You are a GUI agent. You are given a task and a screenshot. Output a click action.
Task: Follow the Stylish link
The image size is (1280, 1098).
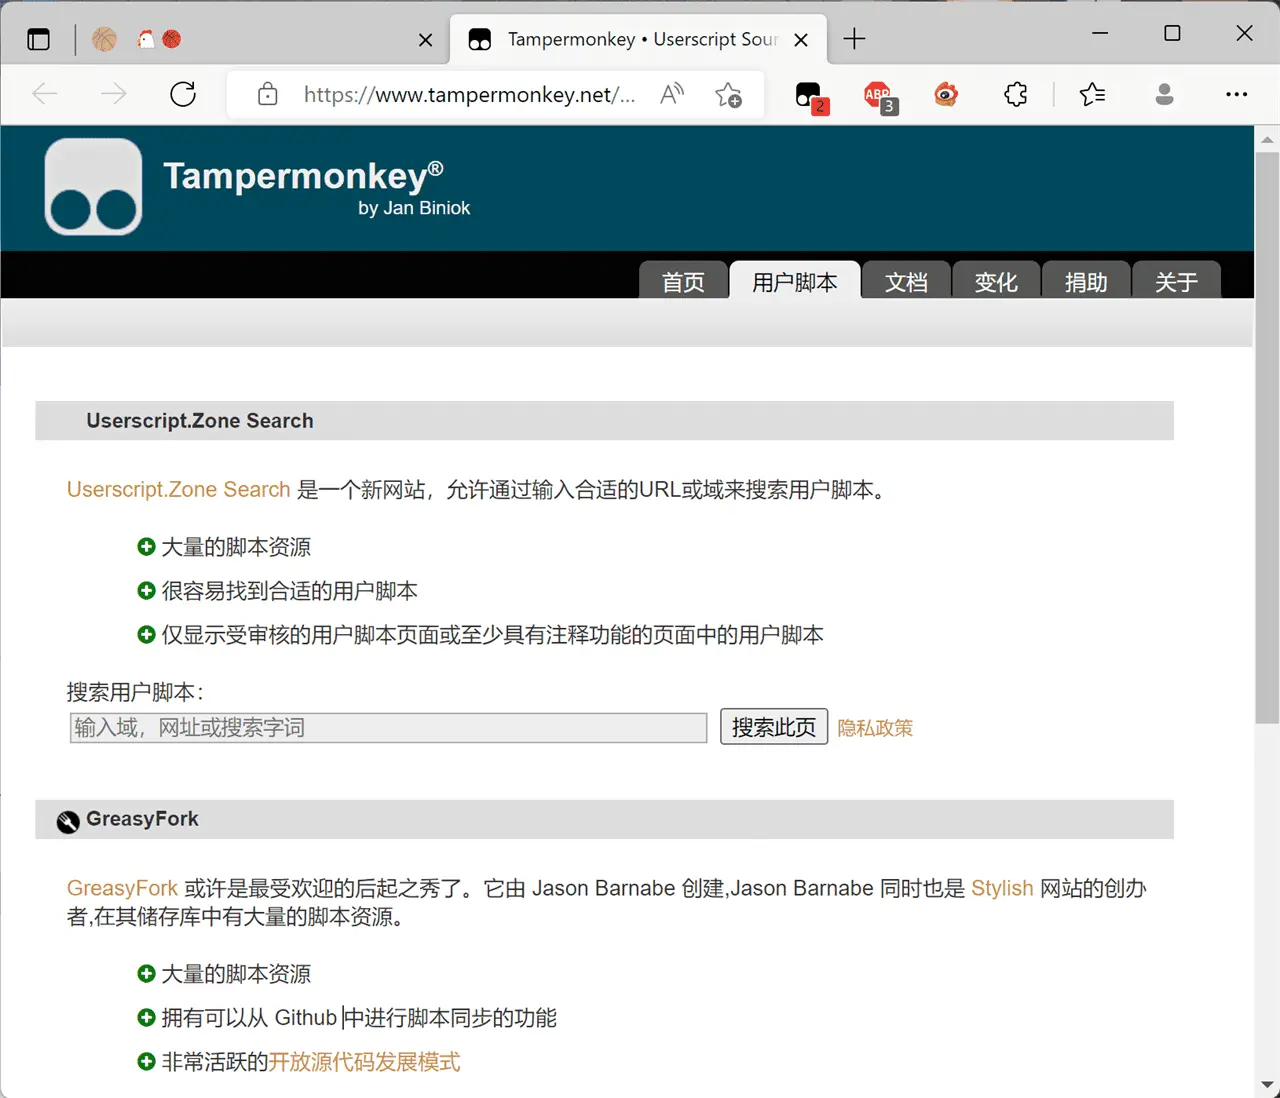1002,888
